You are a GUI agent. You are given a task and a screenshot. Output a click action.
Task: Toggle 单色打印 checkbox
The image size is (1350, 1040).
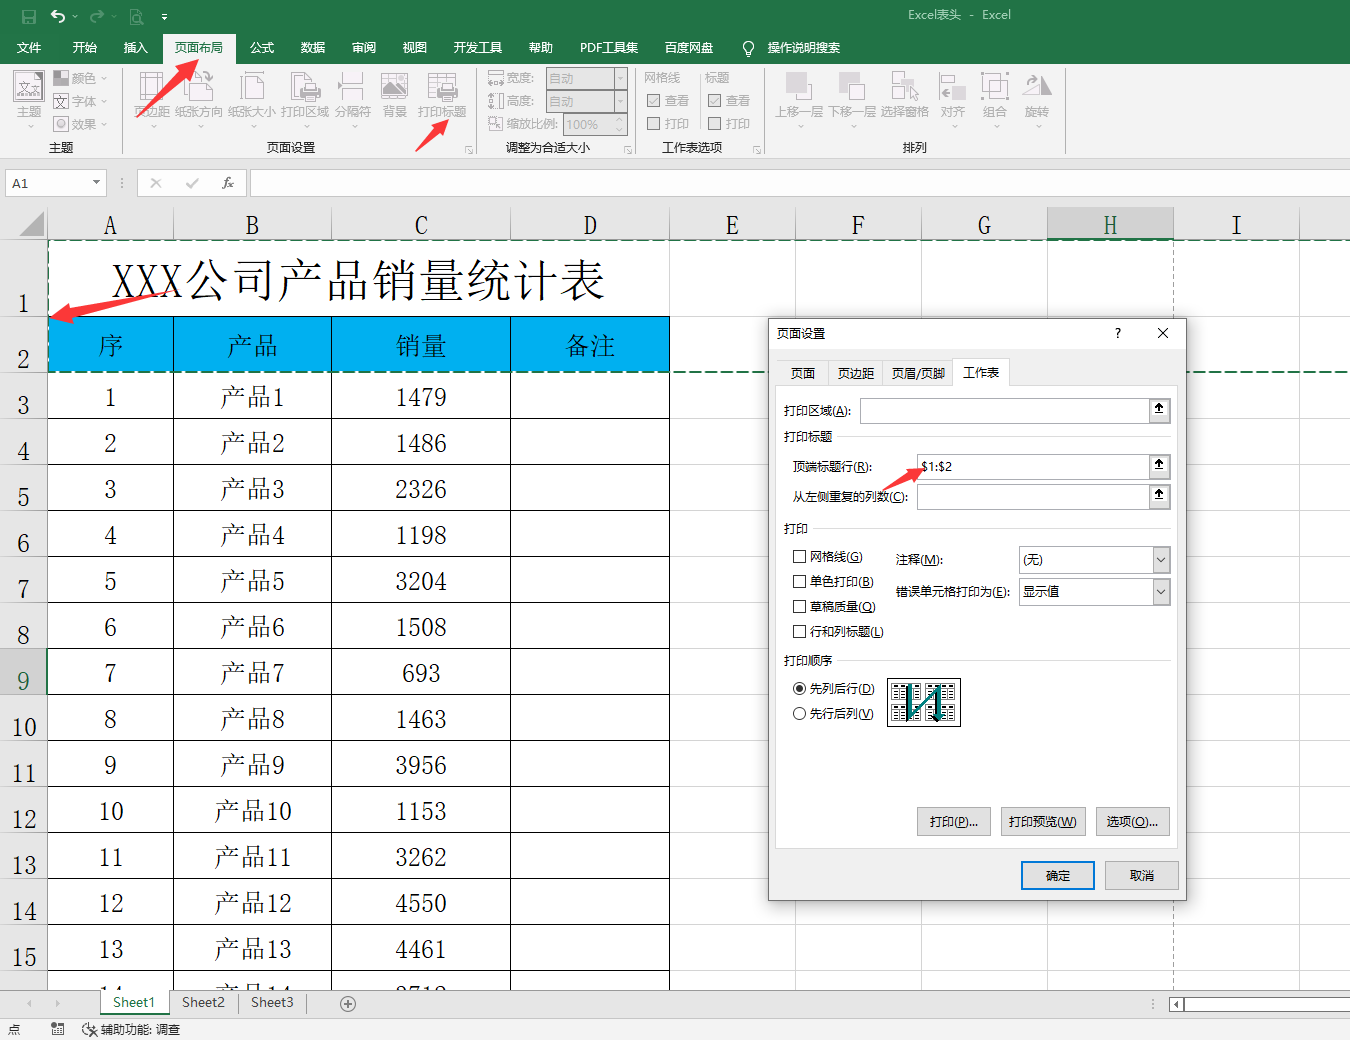tap(799, 582)
